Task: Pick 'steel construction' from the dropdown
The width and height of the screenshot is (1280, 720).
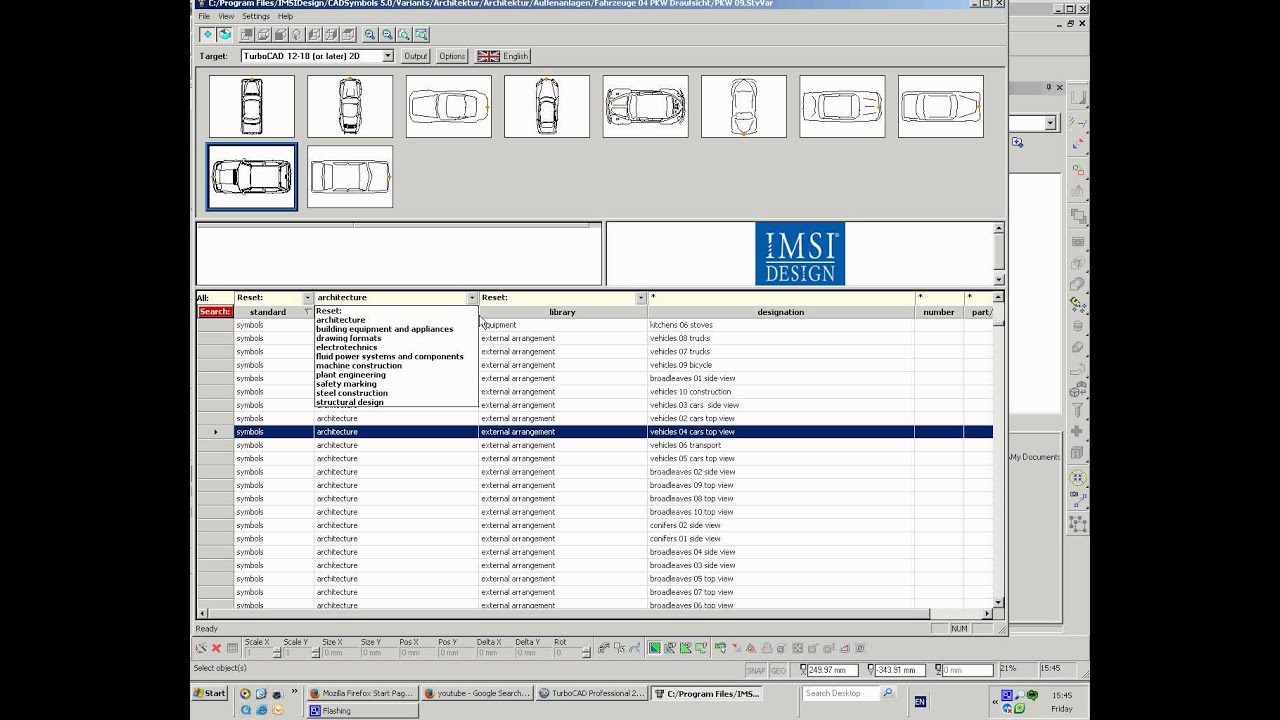Action: 351,393
